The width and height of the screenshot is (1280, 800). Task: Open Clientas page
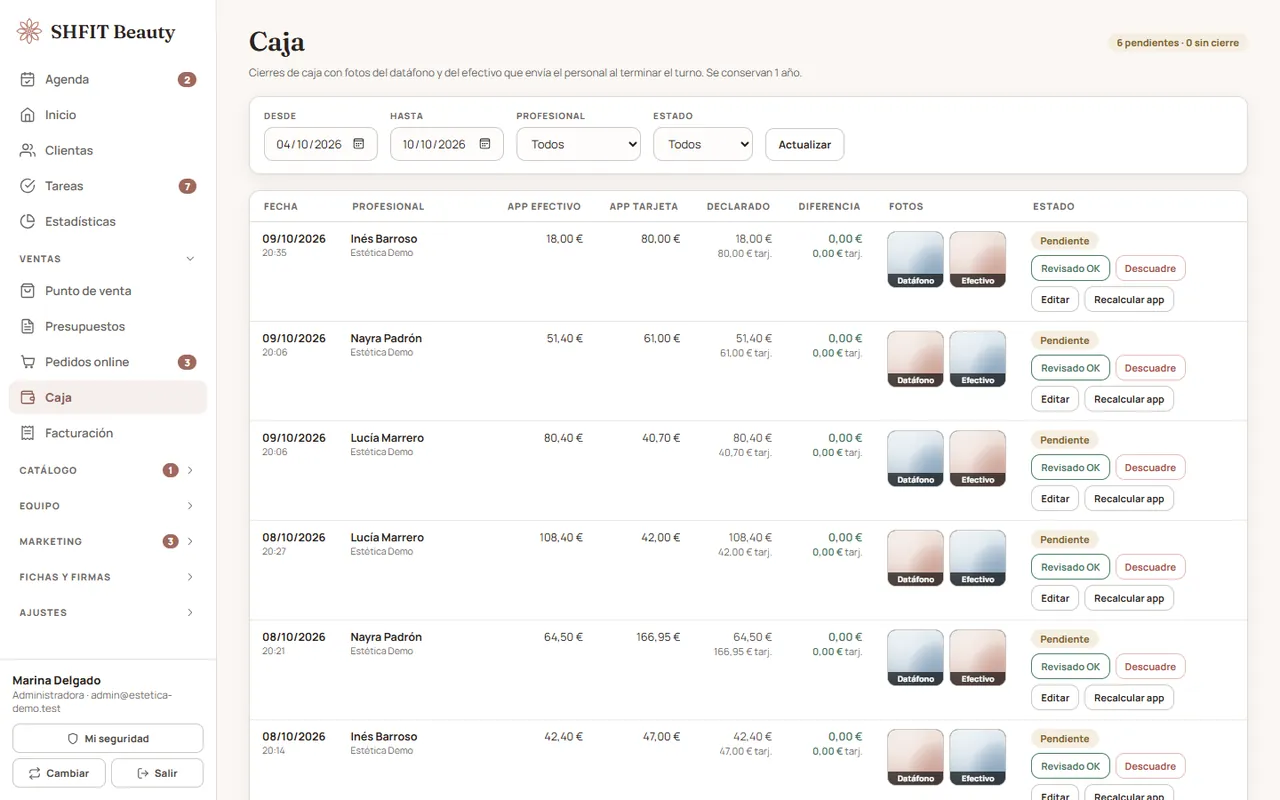[x=108, y=150]
